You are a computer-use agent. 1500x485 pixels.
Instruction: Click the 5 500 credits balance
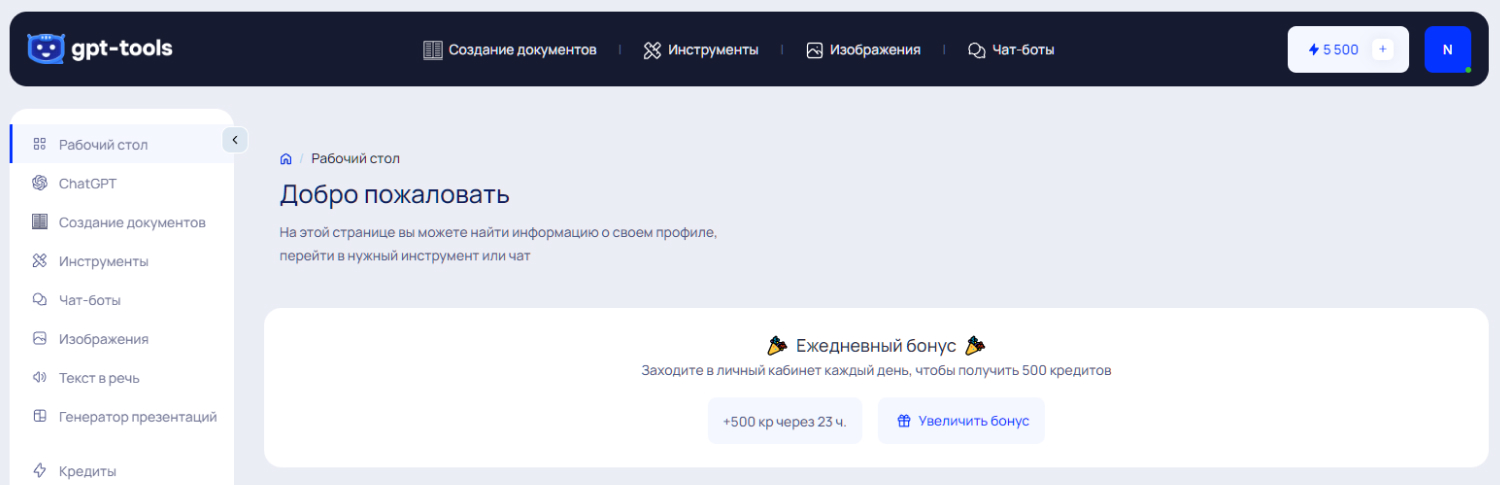pos(1341,49)
